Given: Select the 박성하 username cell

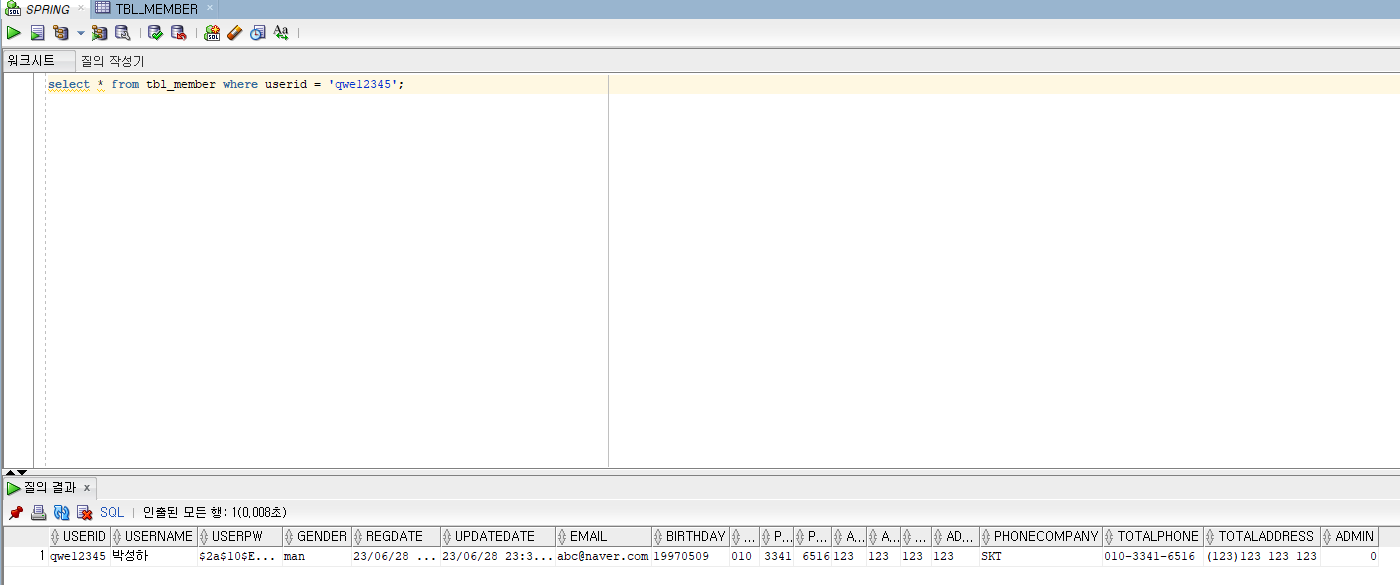Looking at the screenshot, I should [x=154, y=556].
